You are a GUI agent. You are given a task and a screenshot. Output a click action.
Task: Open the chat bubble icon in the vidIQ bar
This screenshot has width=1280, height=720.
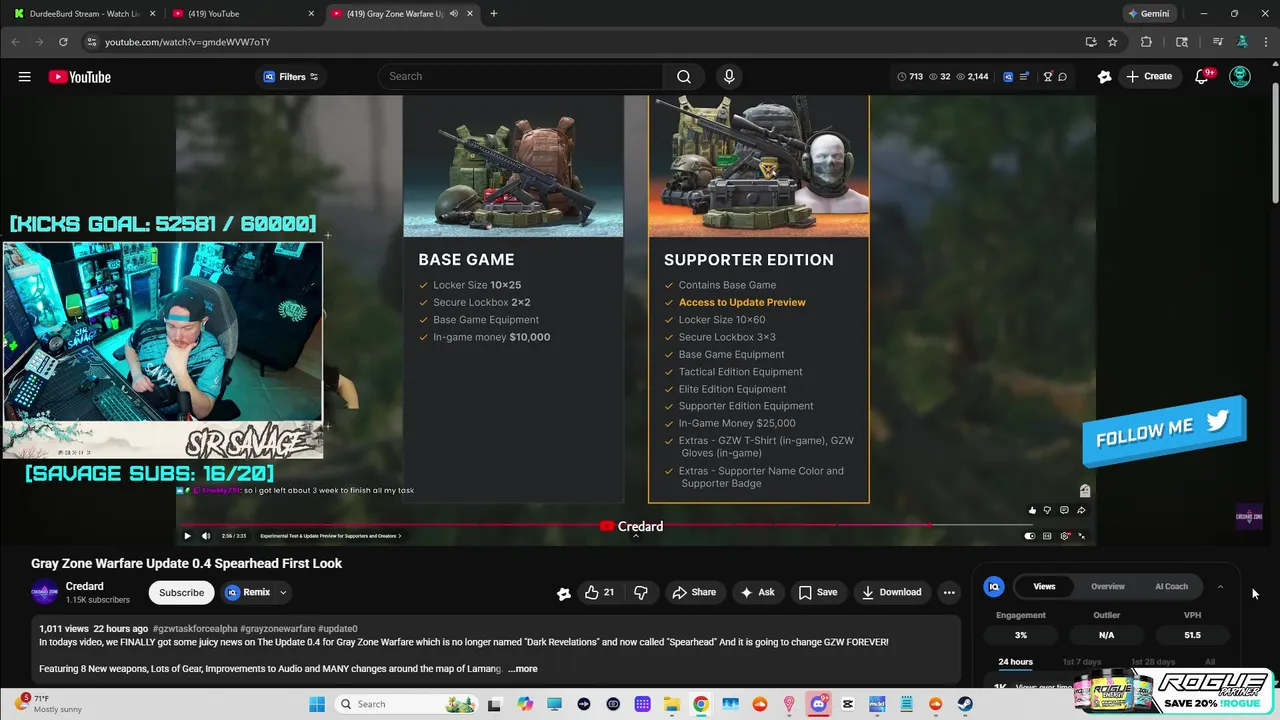1063,77
